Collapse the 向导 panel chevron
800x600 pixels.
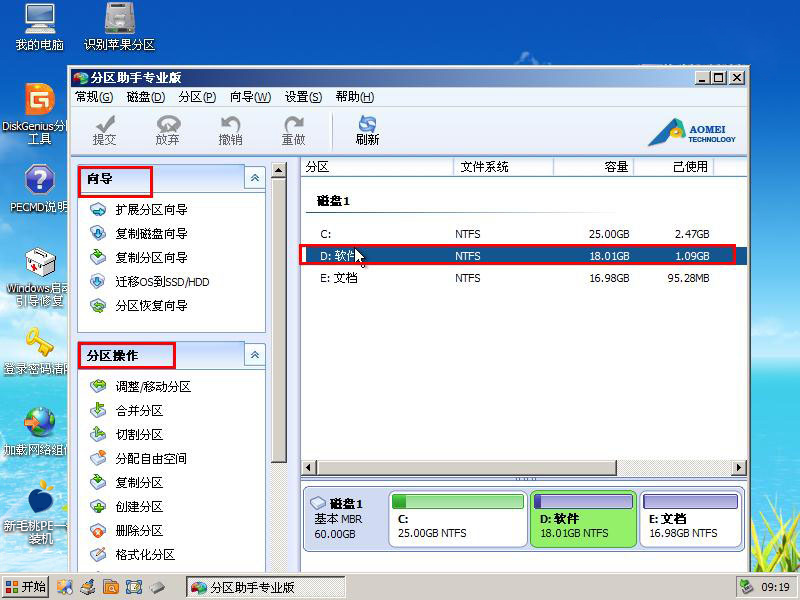(x=255, y=178)
